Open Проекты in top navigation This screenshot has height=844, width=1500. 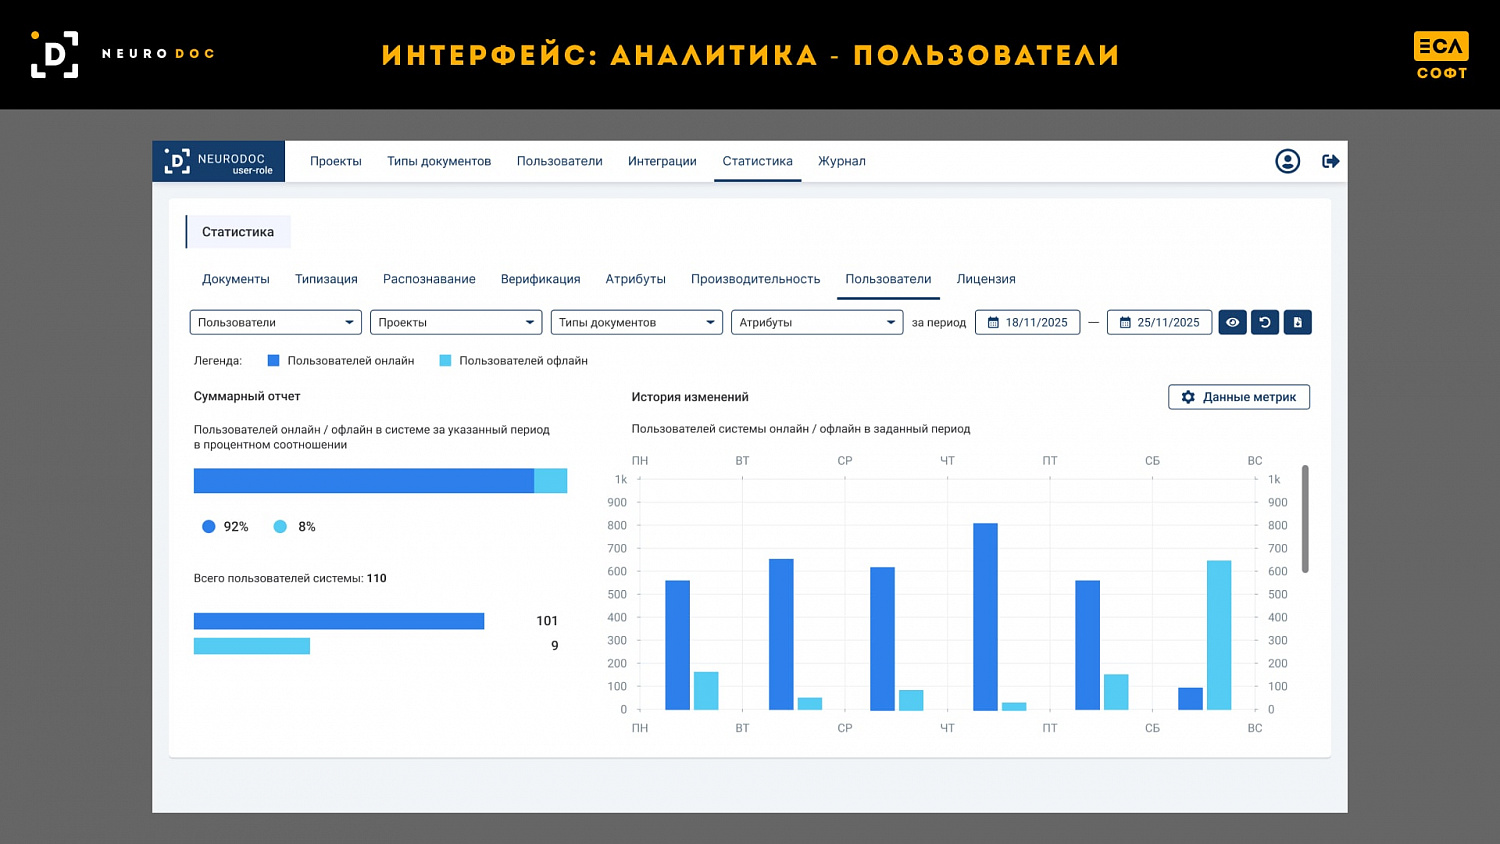pyautogui.click(x=336, y=161)
